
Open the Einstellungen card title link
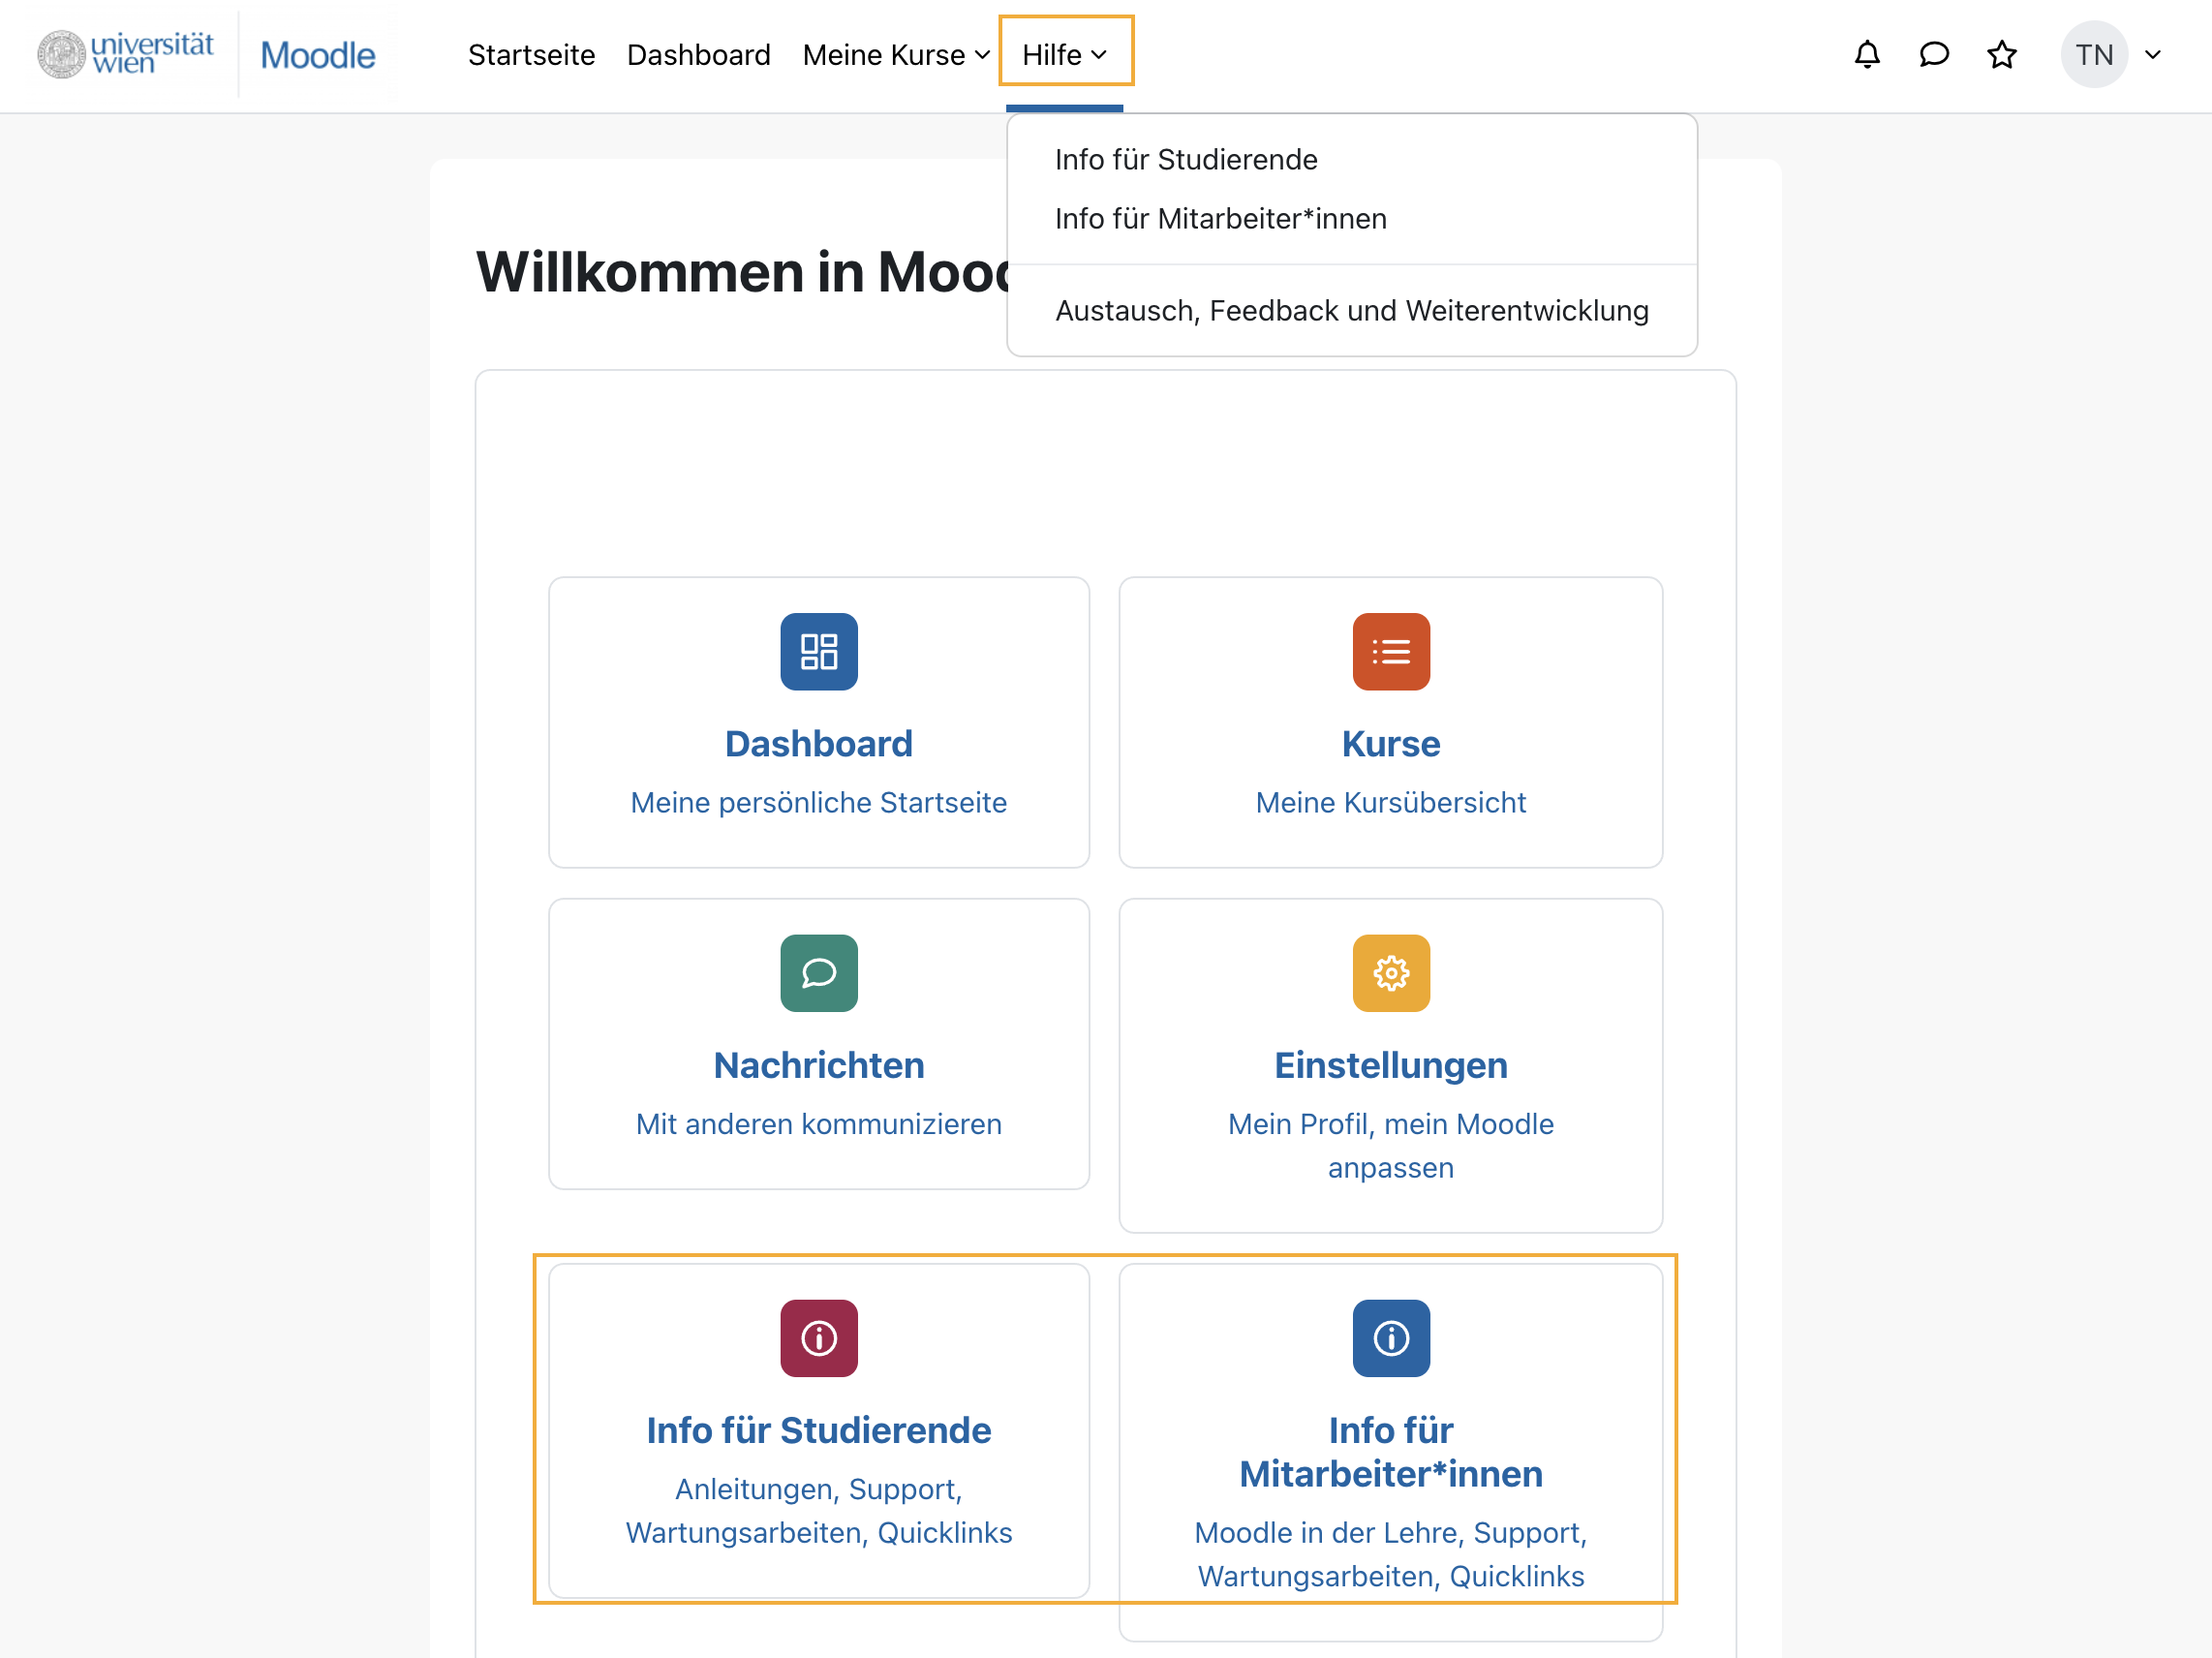pos(1390,1065)
